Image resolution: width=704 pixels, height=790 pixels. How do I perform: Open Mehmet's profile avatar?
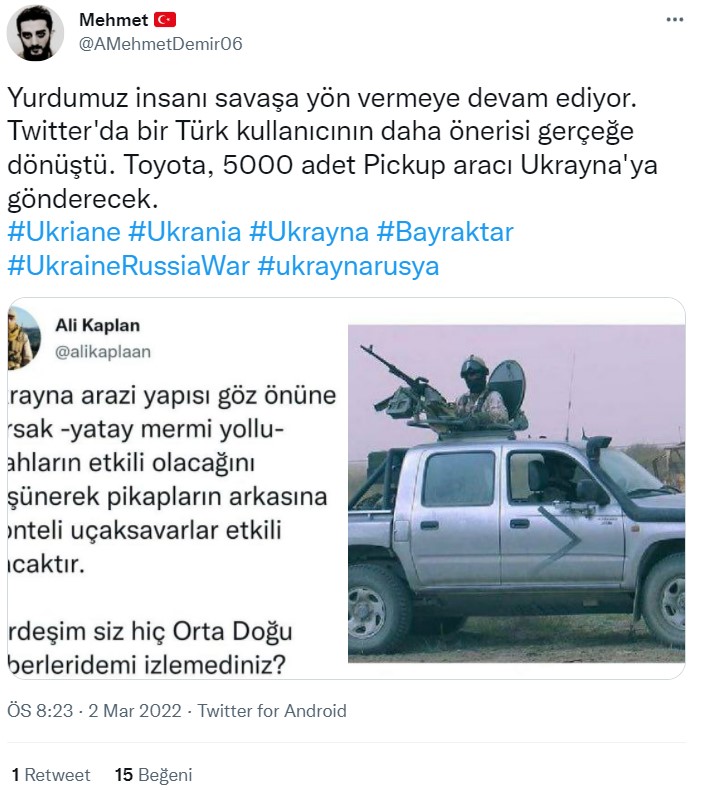[x=35, y=33]
